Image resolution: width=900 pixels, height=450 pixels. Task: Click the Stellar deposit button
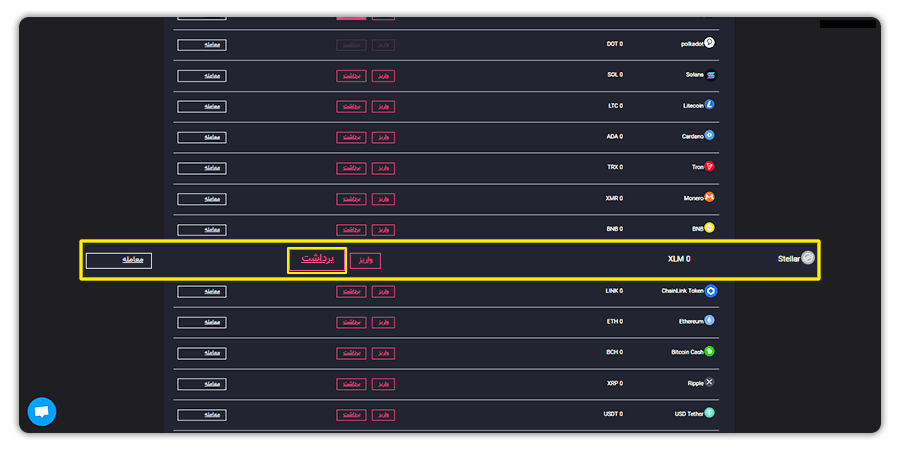pos(366,261)
